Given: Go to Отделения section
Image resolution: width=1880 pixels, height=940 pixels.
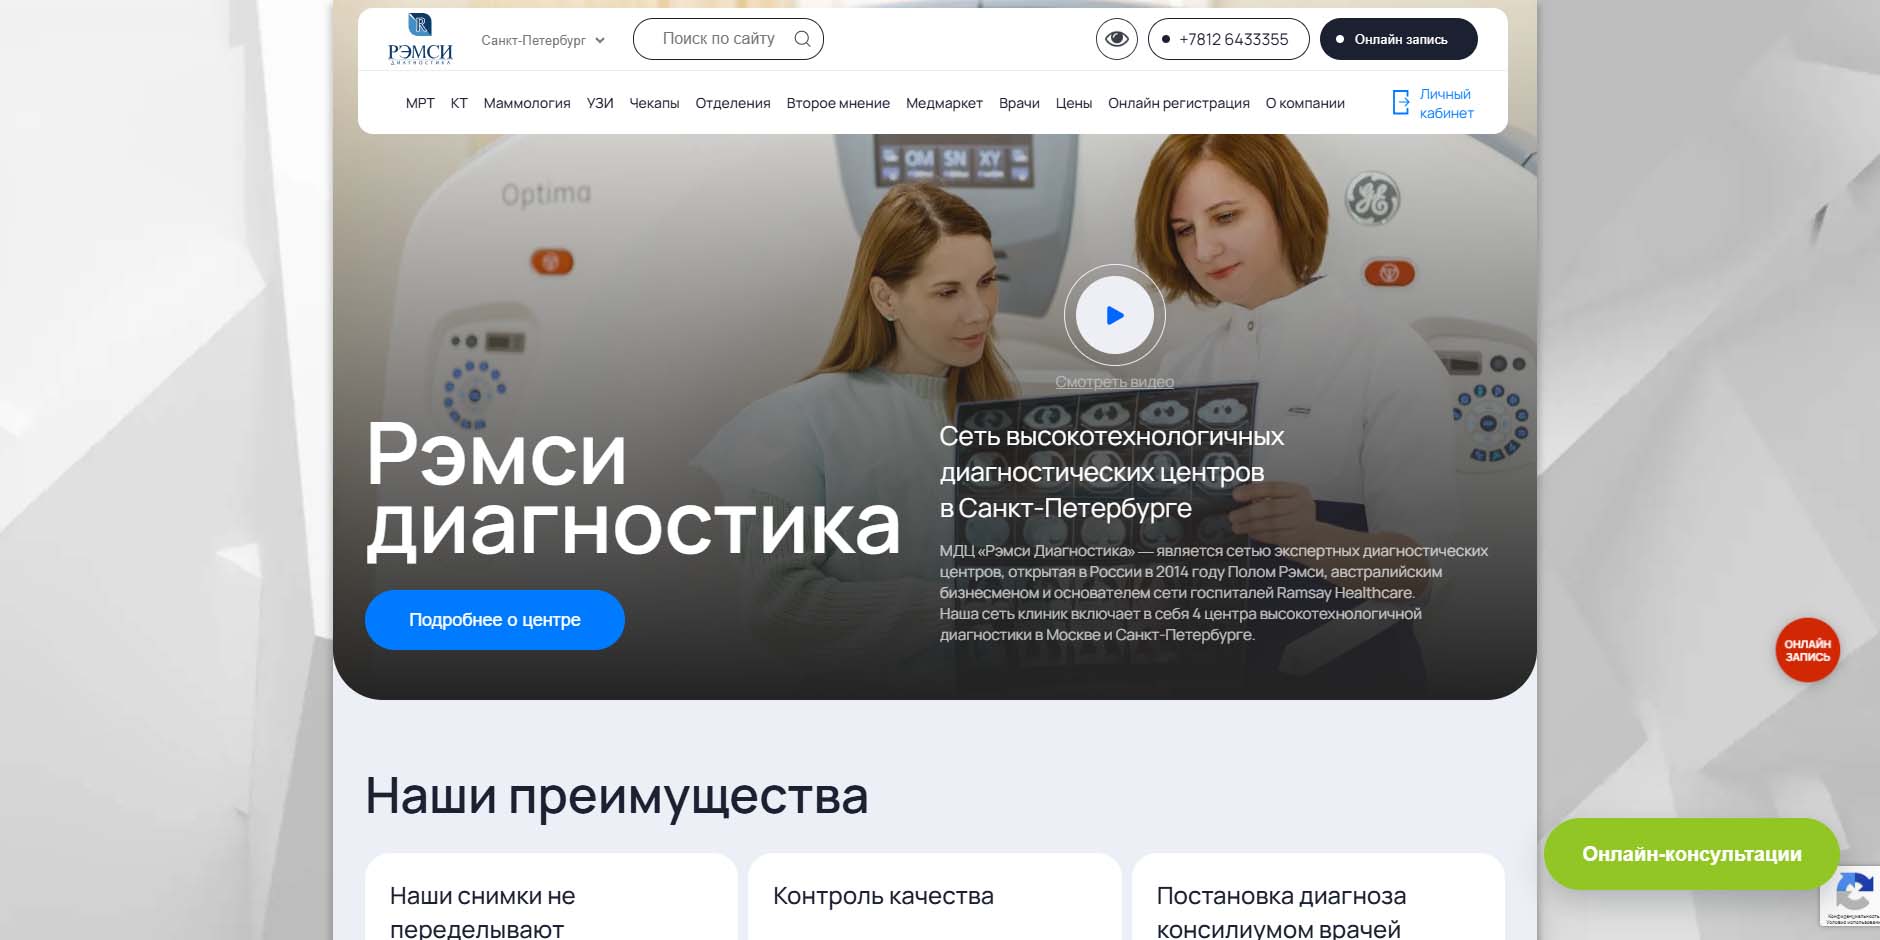Looking at the screenshot, I should point(732,103).
